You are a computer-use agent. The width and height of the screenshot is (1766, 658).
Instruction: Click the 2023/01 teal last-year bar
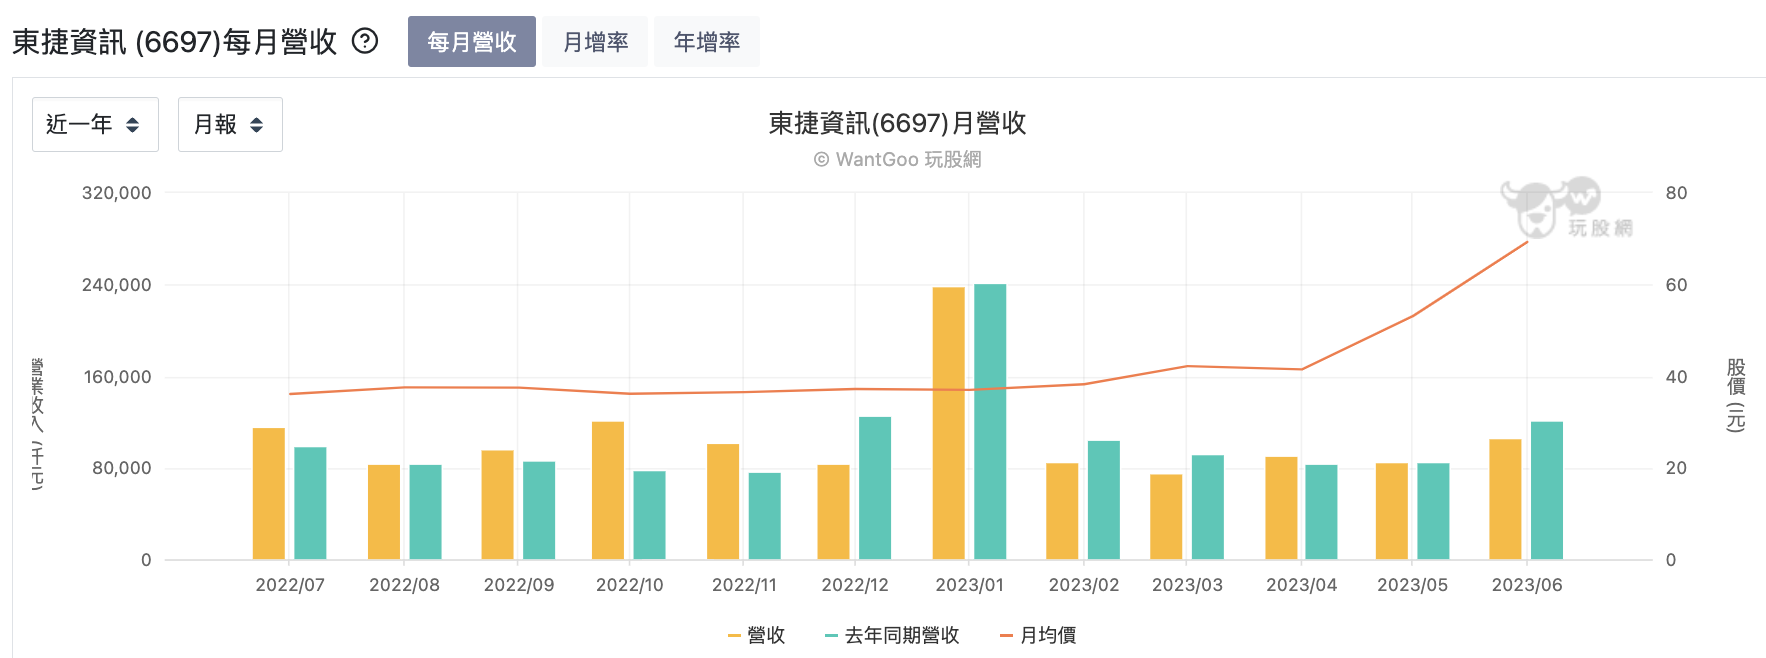coord(990,422)
